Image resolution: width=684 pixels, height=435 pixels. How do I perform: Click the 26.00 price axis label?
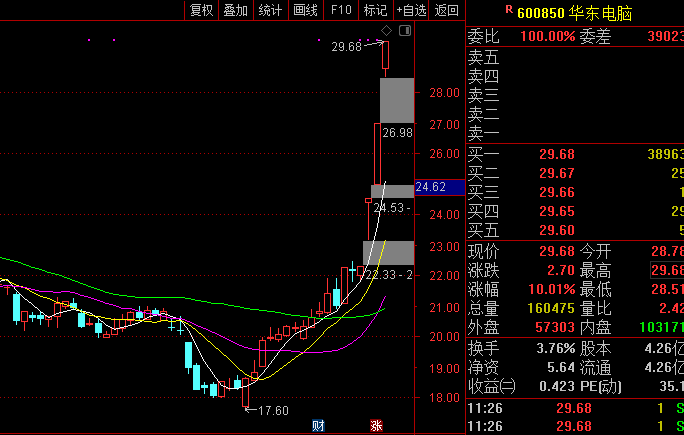[445, 154]
